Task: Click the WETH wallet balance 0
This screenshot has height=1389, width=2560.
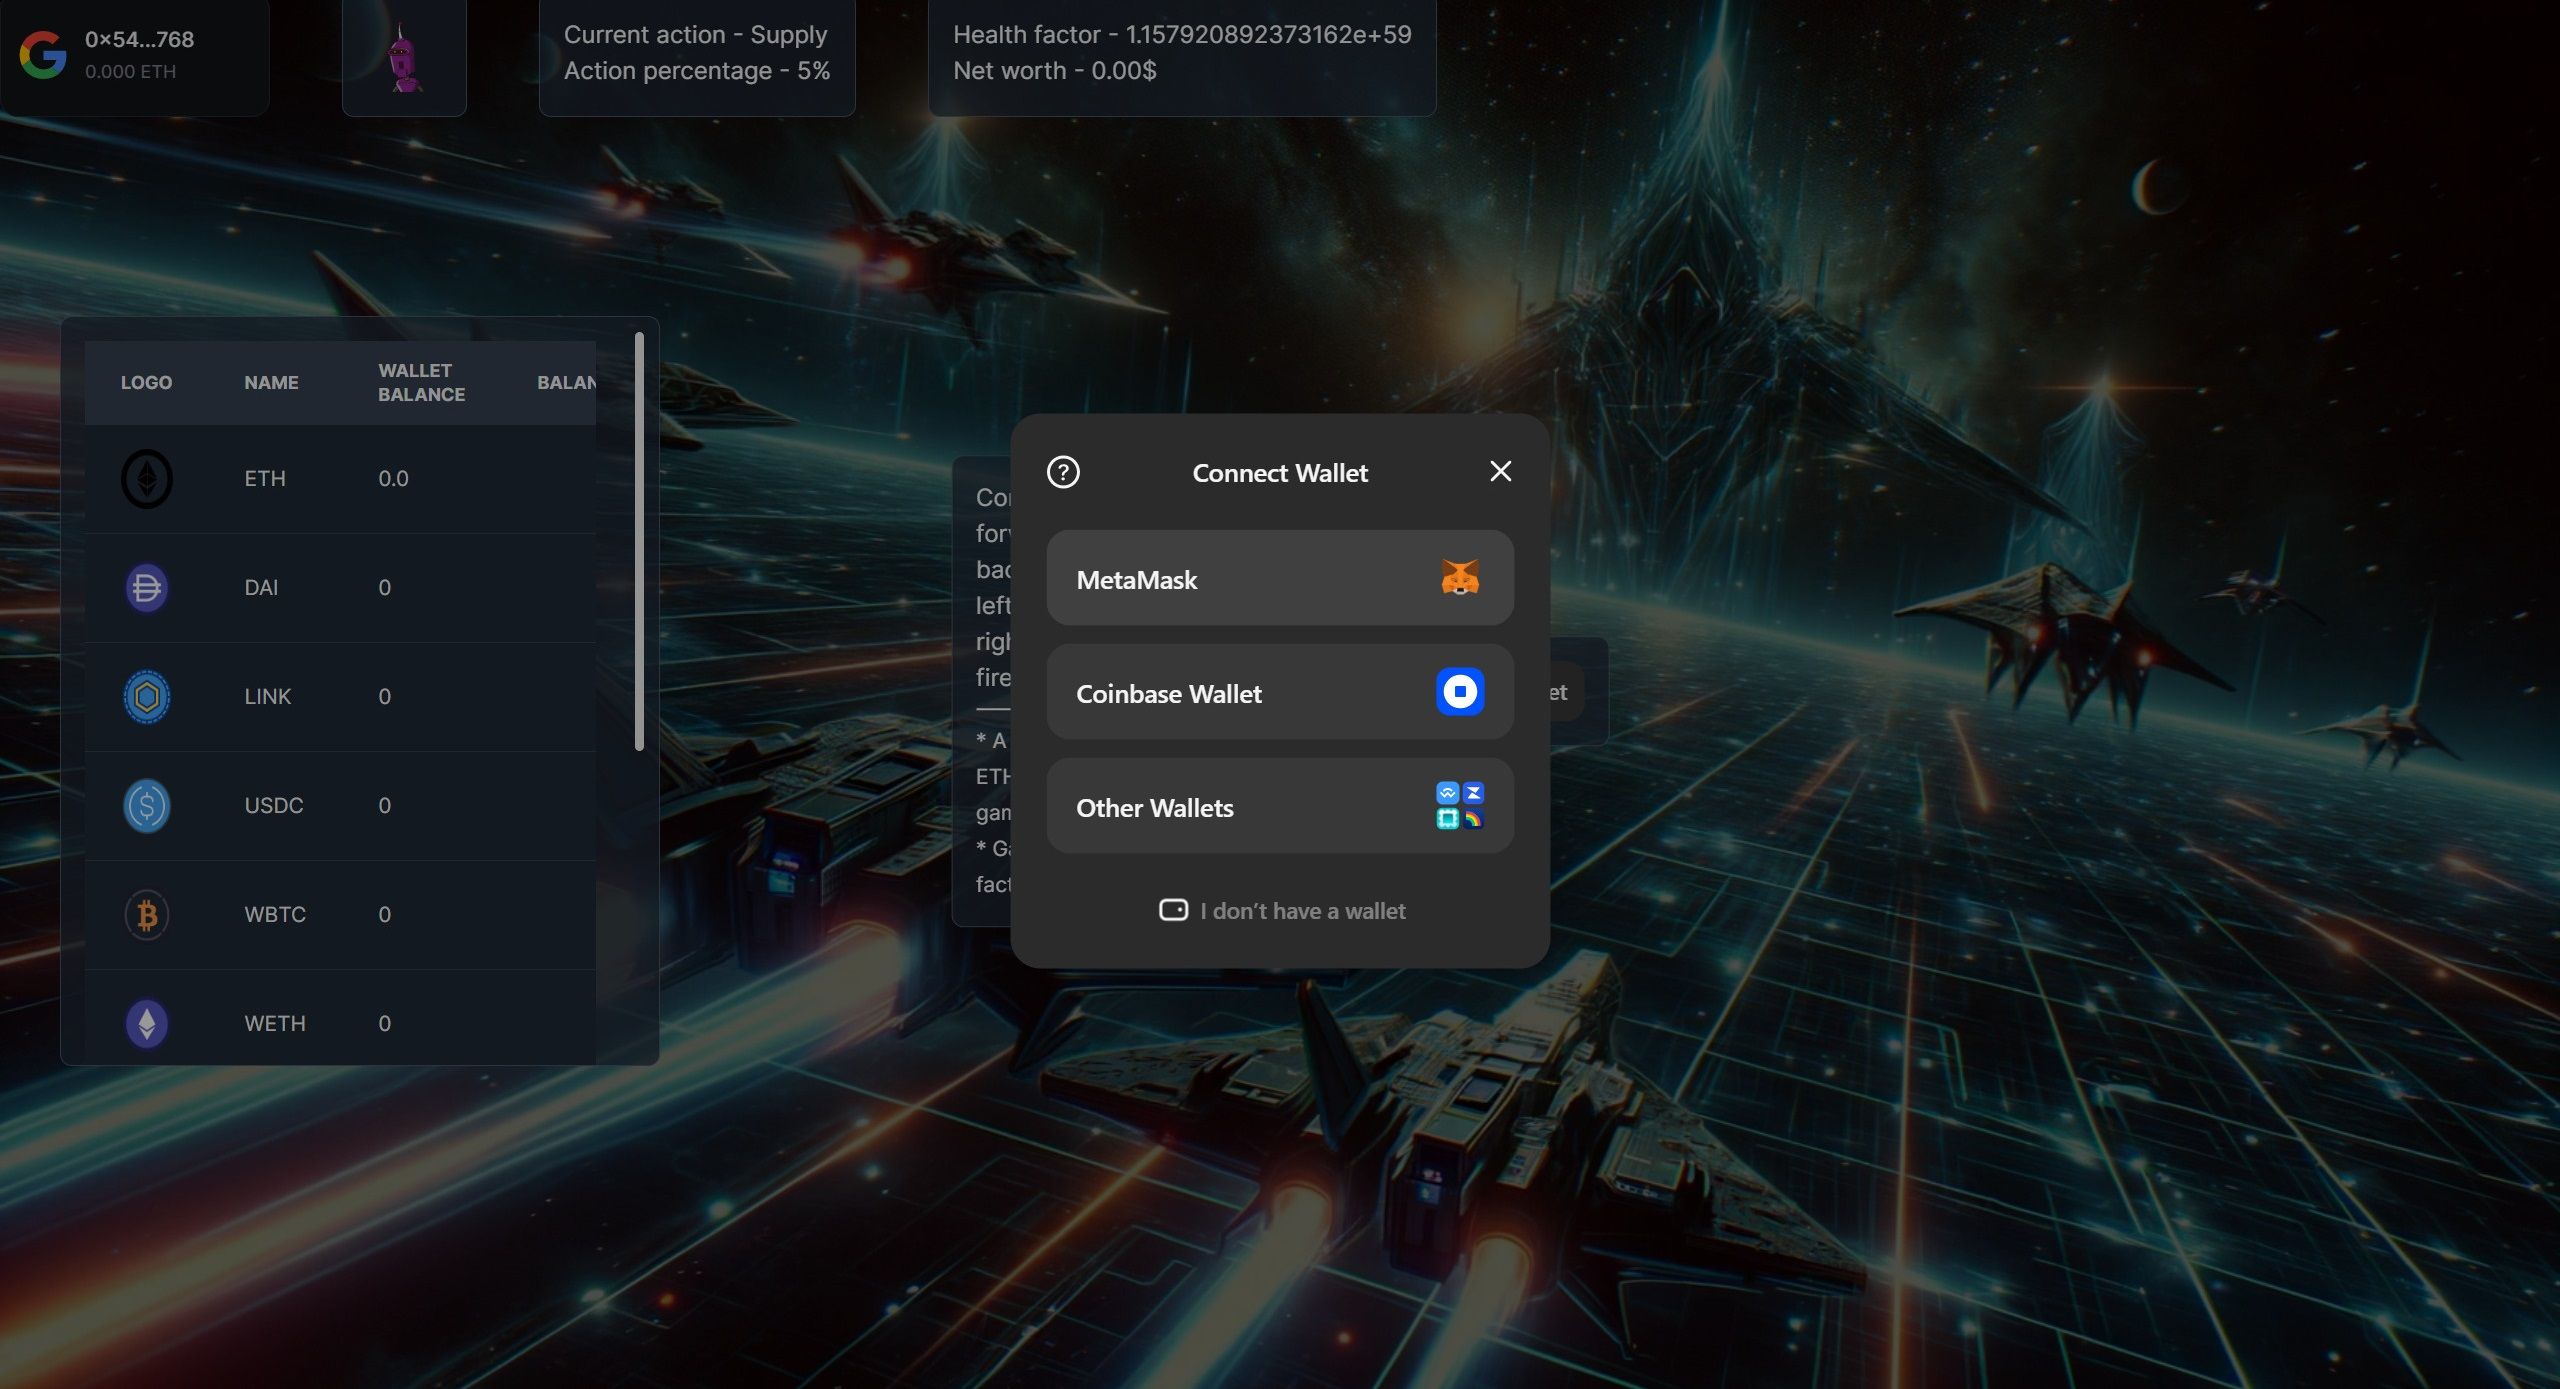Action: click(384, 1024)
